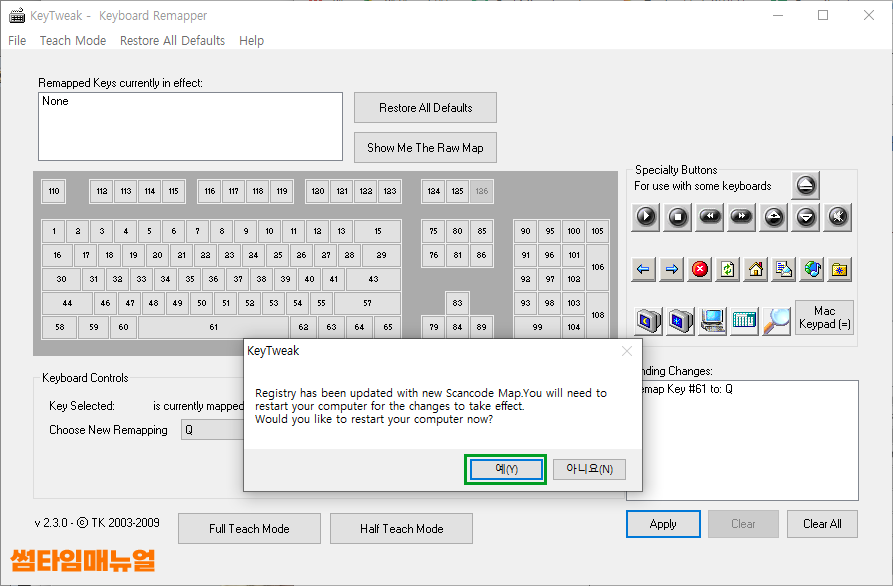Select keyboard key 57
Viewport: 893px width, 586px height.
pos(367,303)
